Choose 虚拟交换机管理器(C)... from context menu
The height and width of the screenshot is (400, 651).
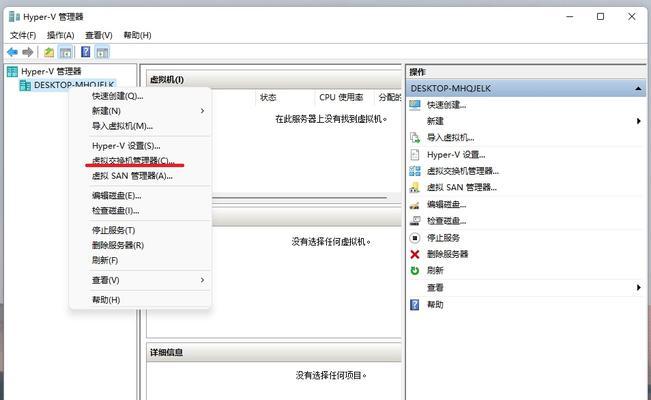[x=141, y=161]
